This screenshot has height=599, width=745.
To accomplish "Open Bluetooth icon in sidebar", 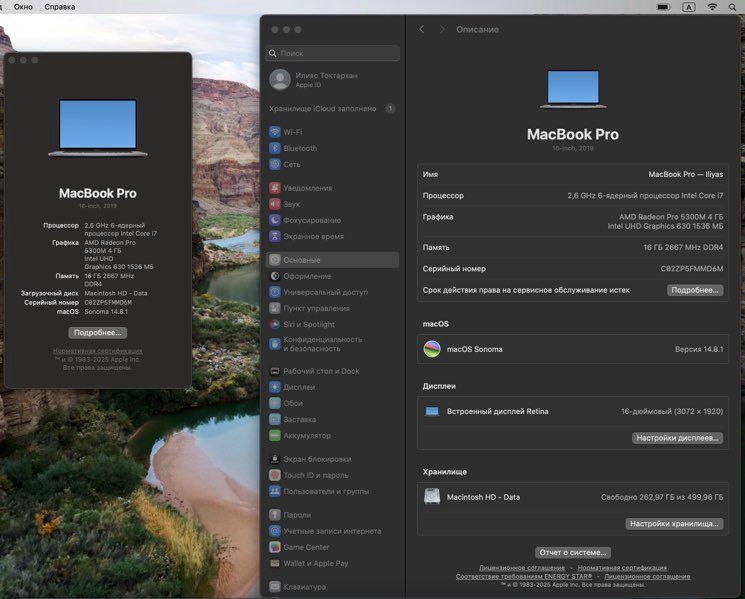I will [x=275, y=148].
